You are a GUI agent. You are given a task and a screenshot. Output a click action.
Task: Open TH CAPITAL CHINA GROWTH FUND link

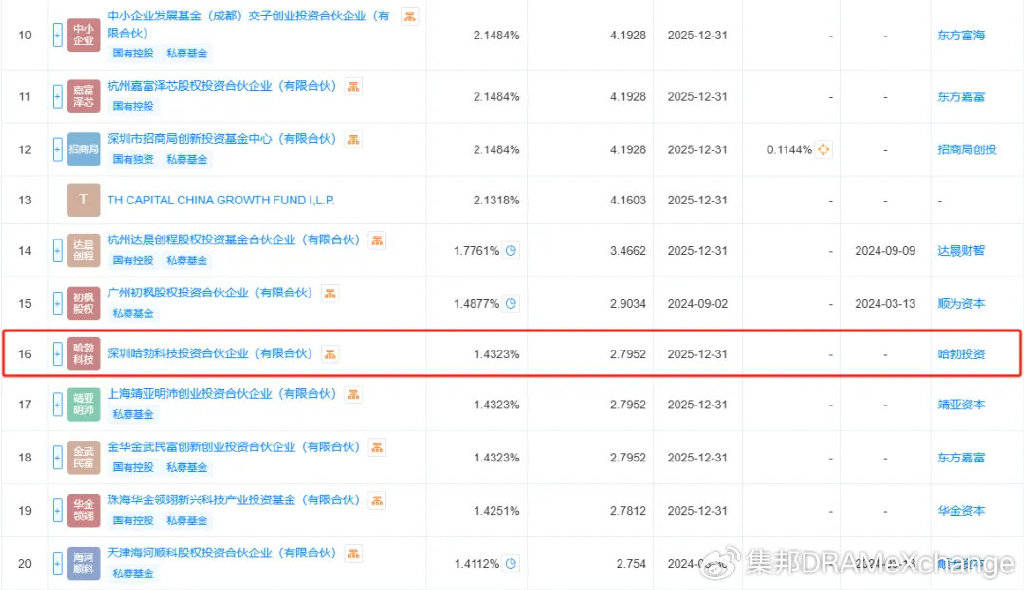pos(221,200)
